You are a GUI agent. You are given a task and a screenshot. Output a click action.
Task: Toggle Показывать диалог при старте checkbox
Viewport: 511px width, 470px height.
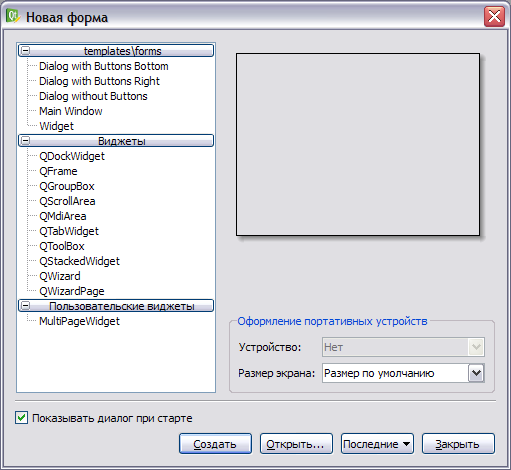pos(21,418)
